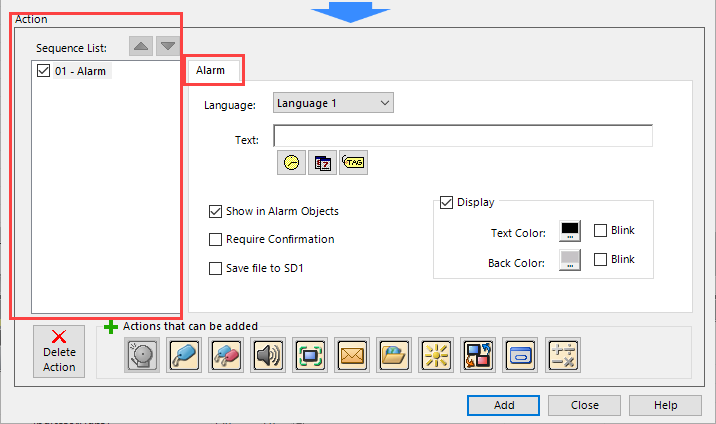Add the Screen Capture action
The image size is (716, 424).
[x=310, y=355]
